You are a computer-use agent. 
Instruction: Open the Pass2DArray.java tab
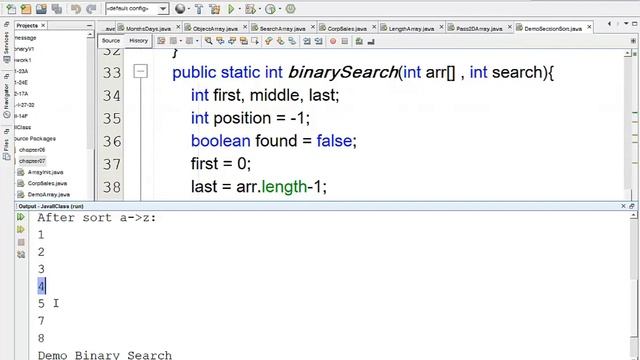coord(479,28)
